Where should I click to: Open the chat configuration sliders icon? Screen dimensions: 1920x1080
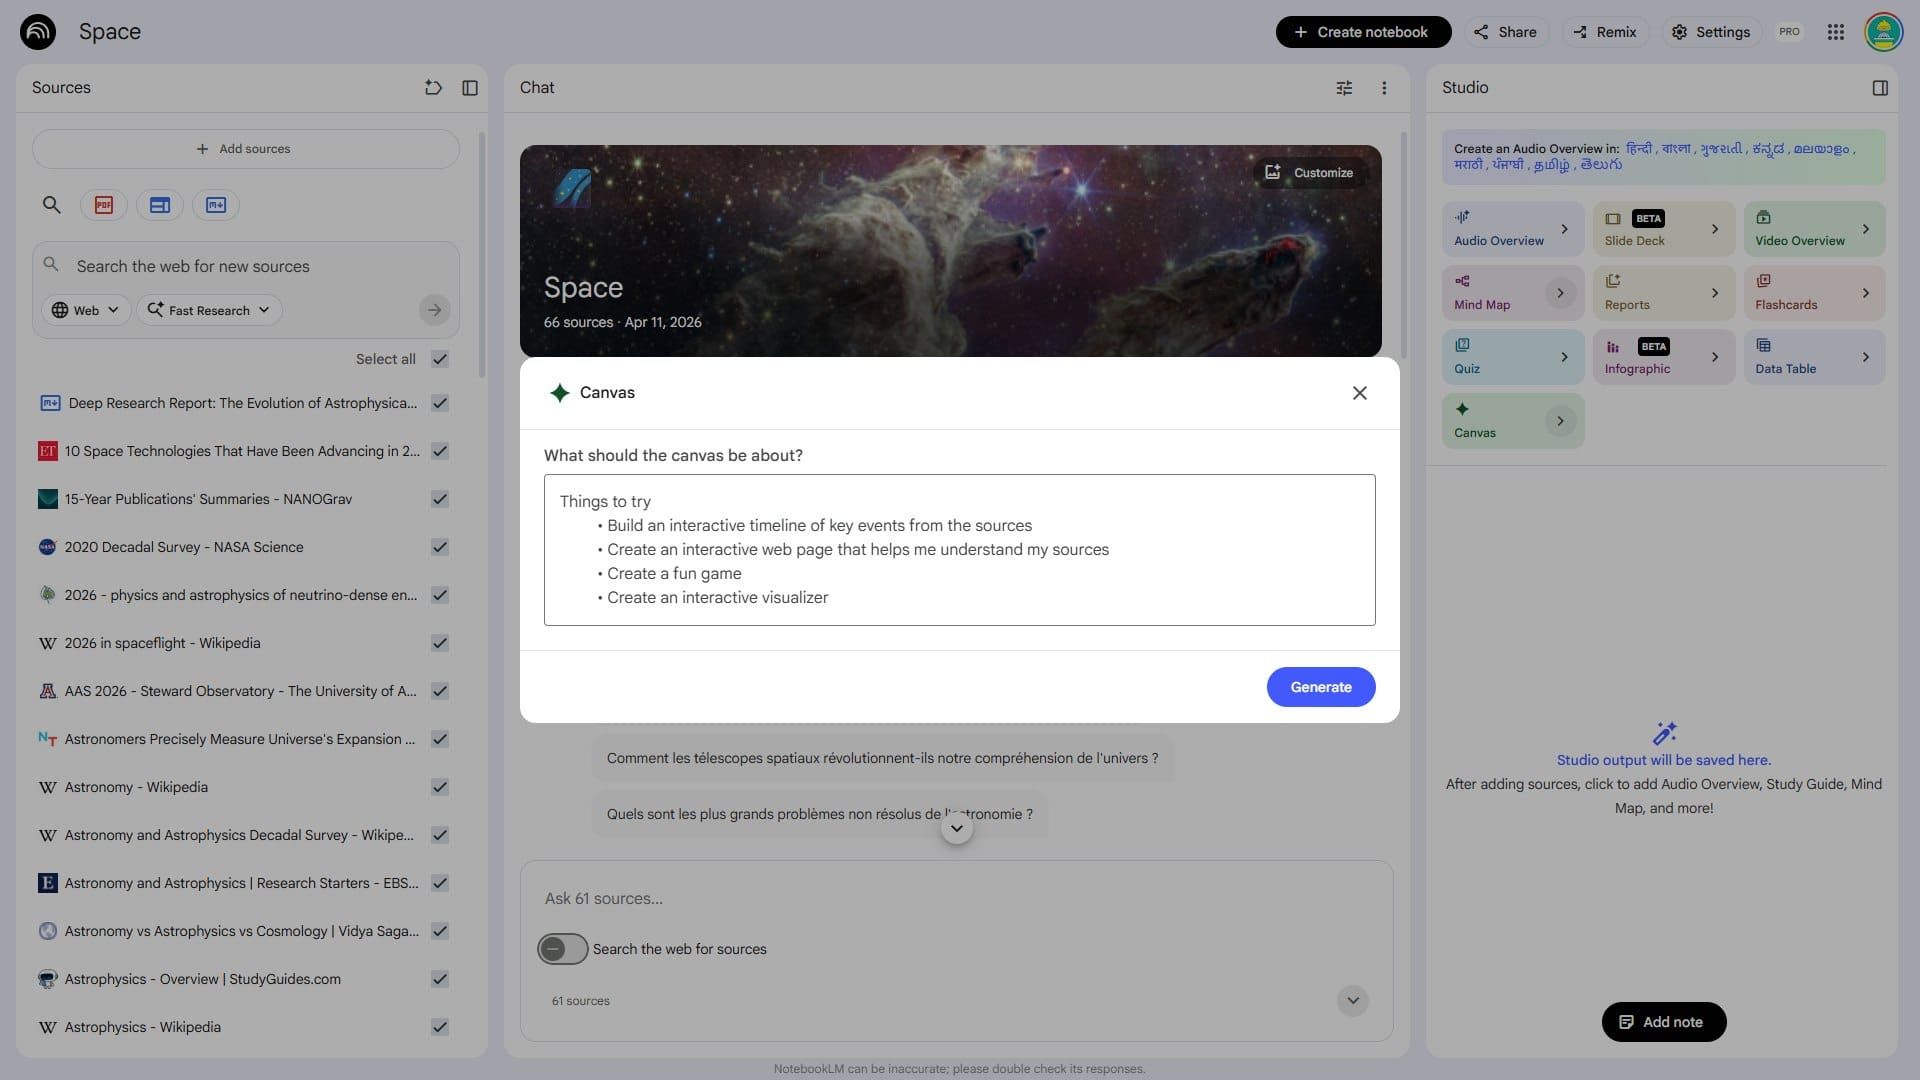coord(1344,88)
